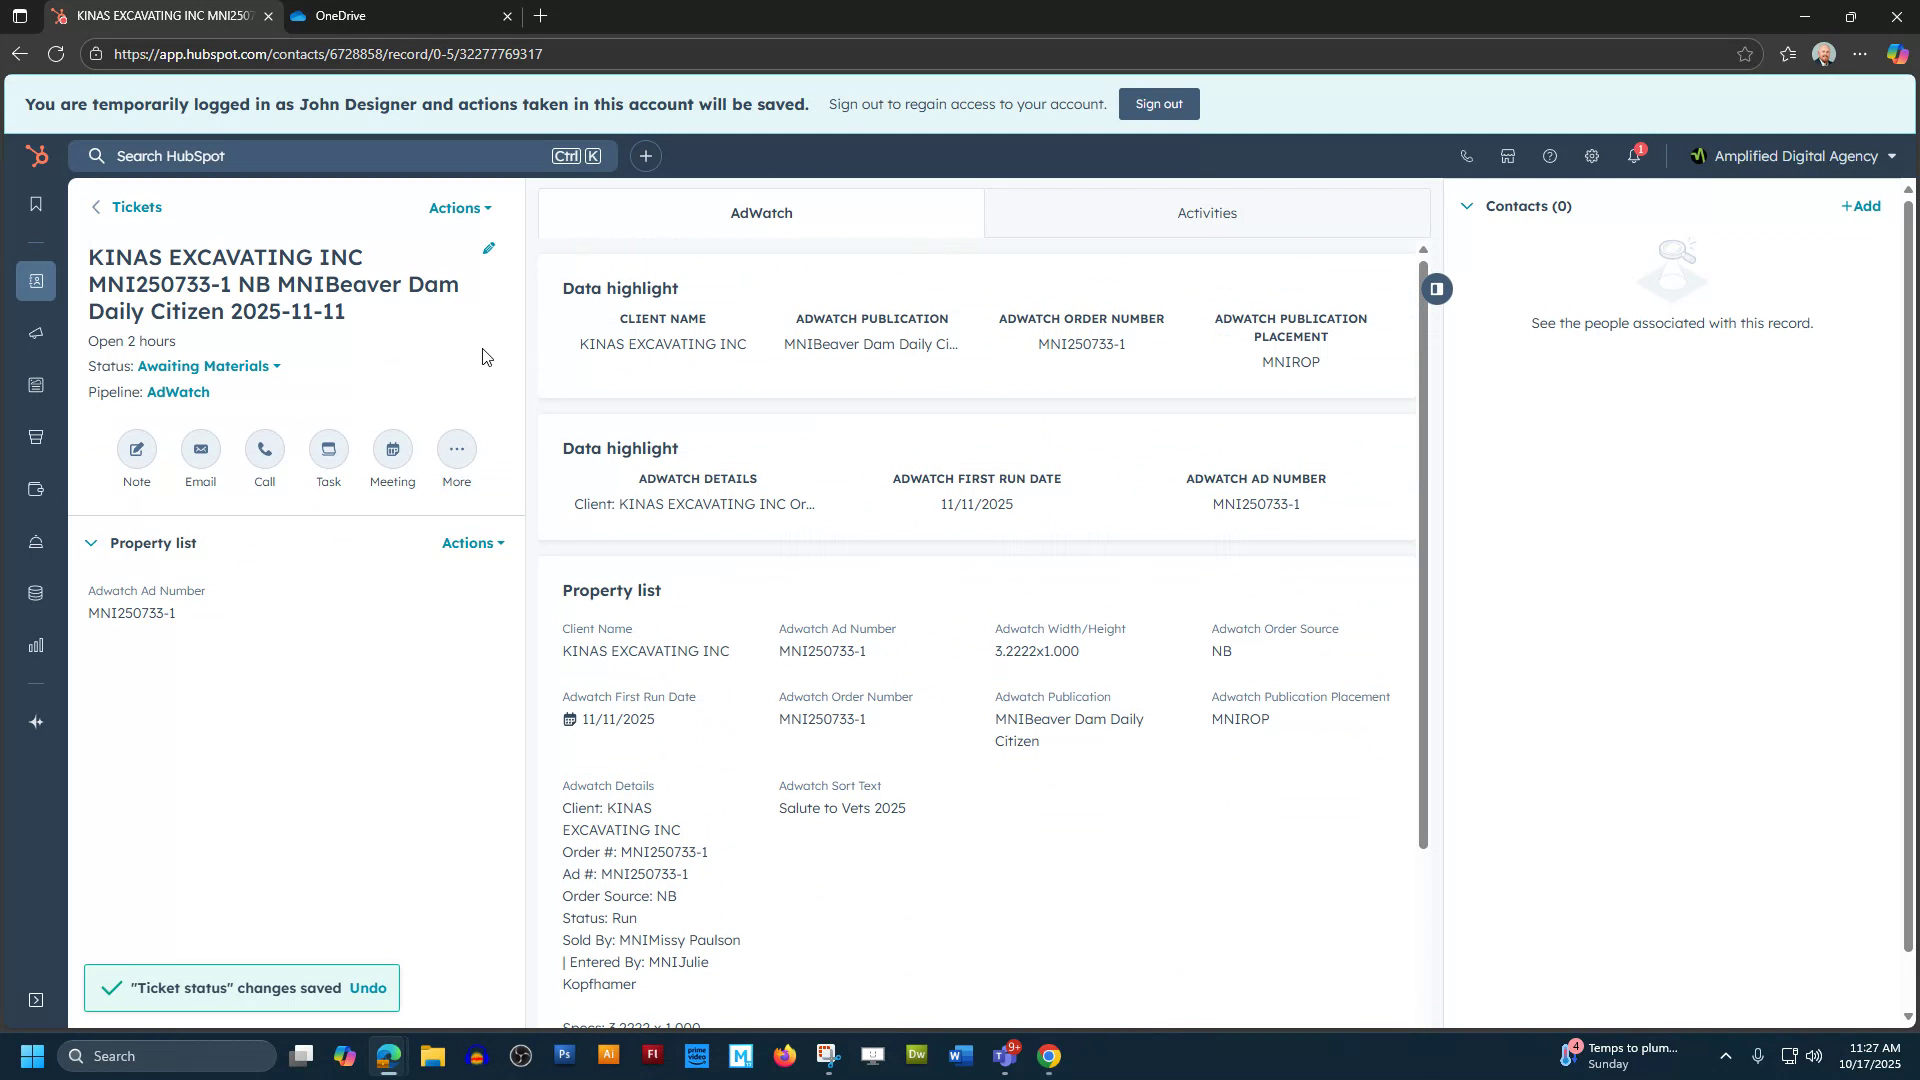
Task: Open the More actions icon
Action: 456,449
